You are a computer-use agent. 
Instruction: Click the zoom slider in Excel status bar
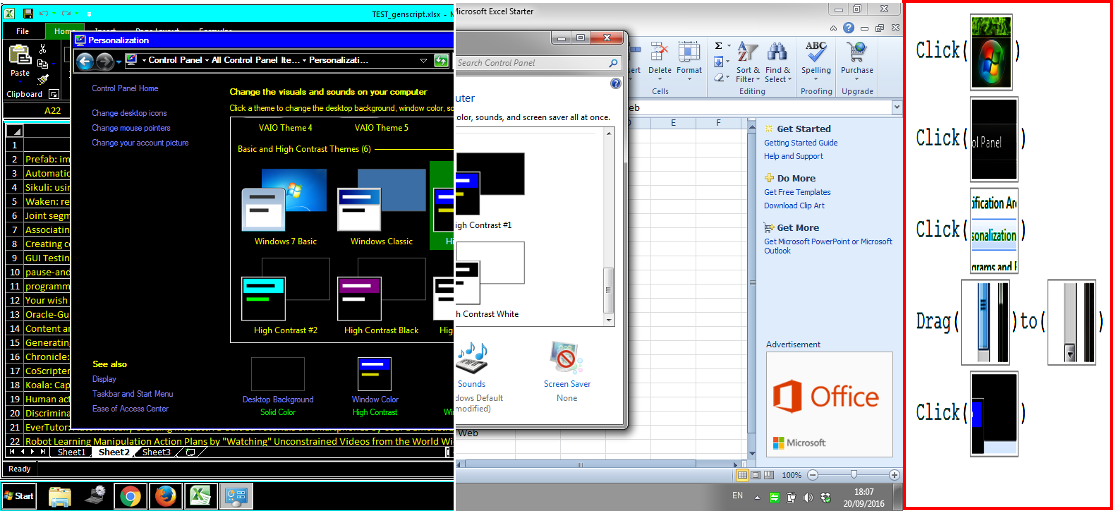point(853,474)
